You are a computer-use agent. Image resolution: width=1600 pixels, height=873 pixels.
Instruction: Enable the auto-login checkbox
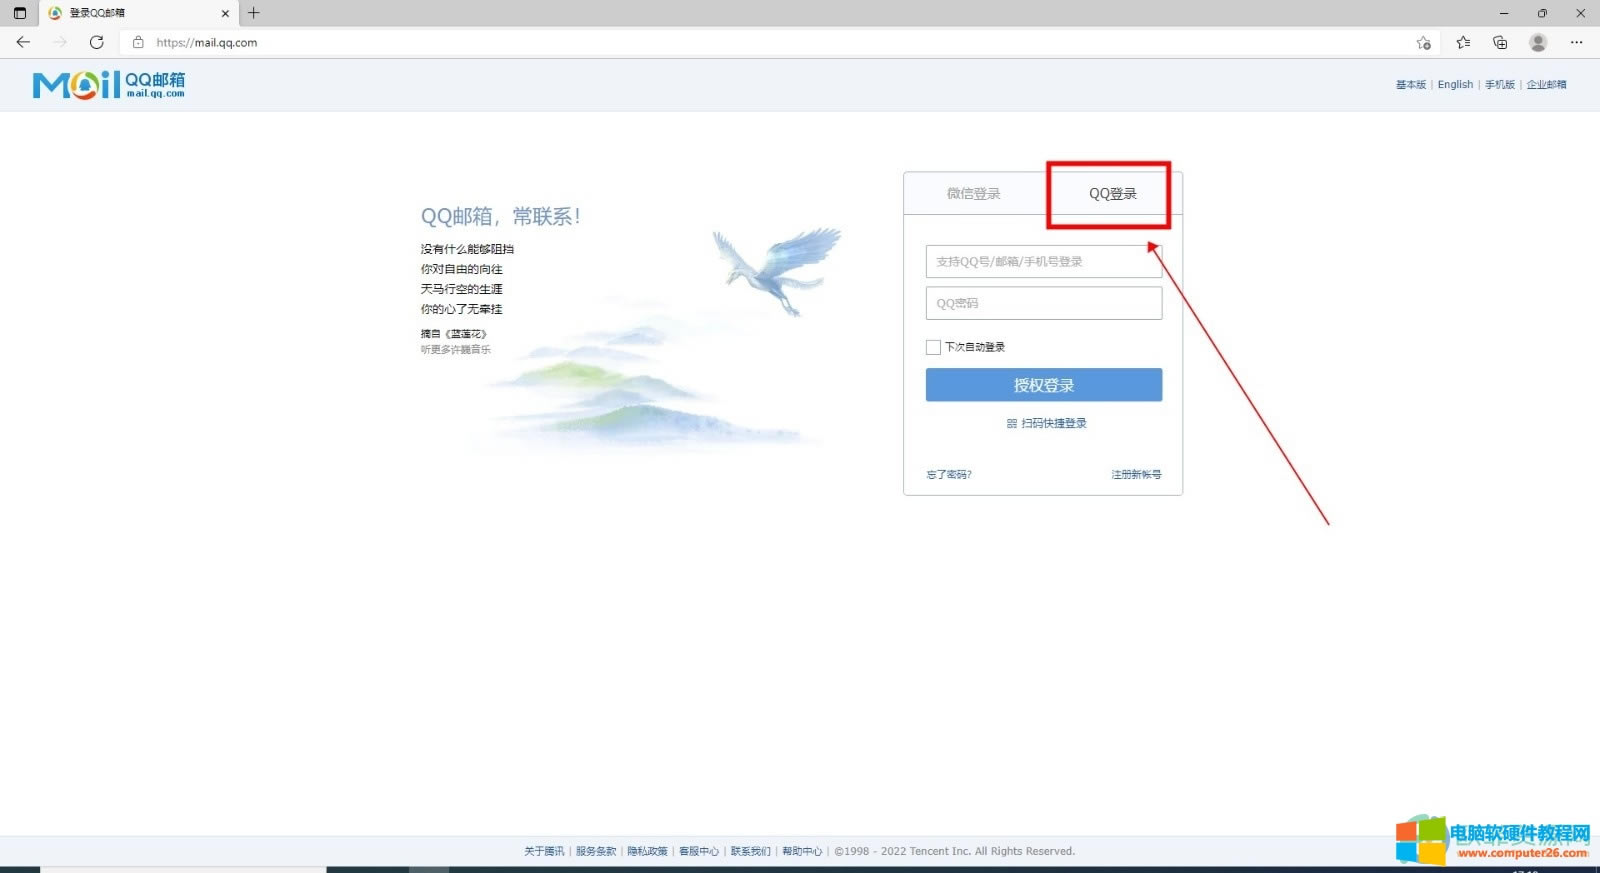pos(933,347)
